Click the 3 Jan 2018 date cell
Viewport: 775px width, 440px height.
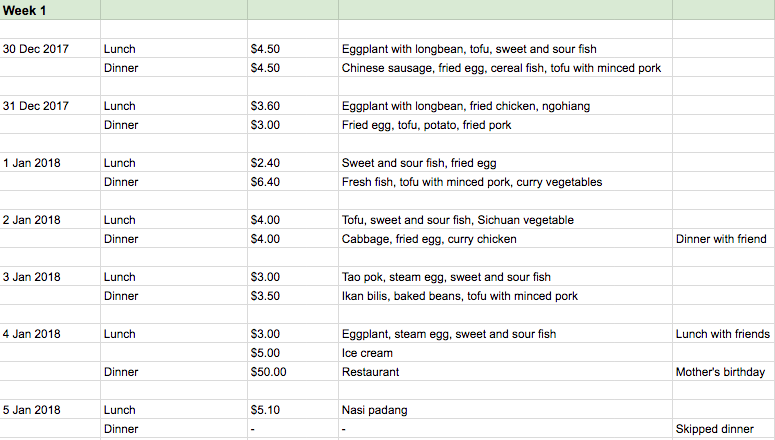click(x=32, y=277)
